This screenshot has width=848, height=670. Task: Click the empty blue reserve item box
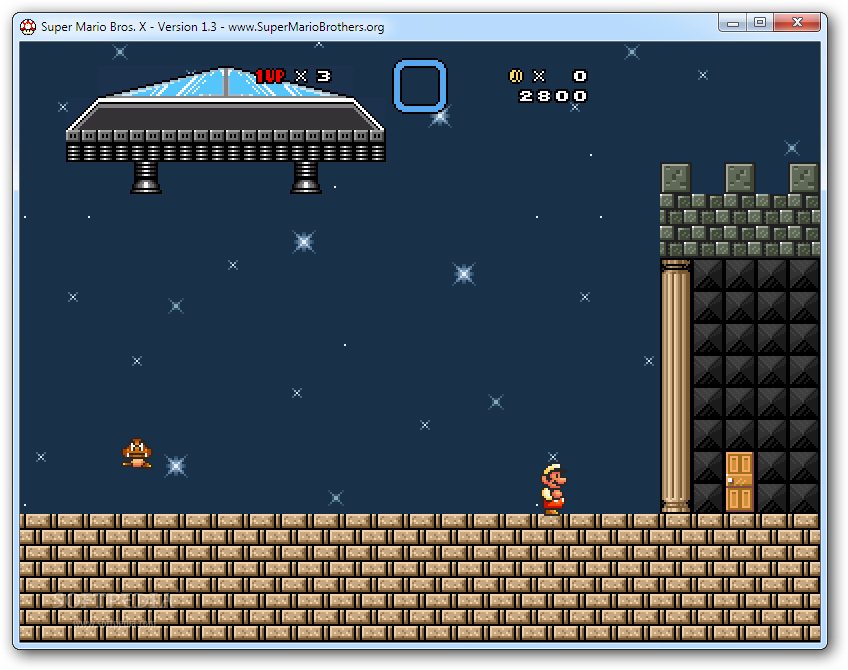(420, 86)
